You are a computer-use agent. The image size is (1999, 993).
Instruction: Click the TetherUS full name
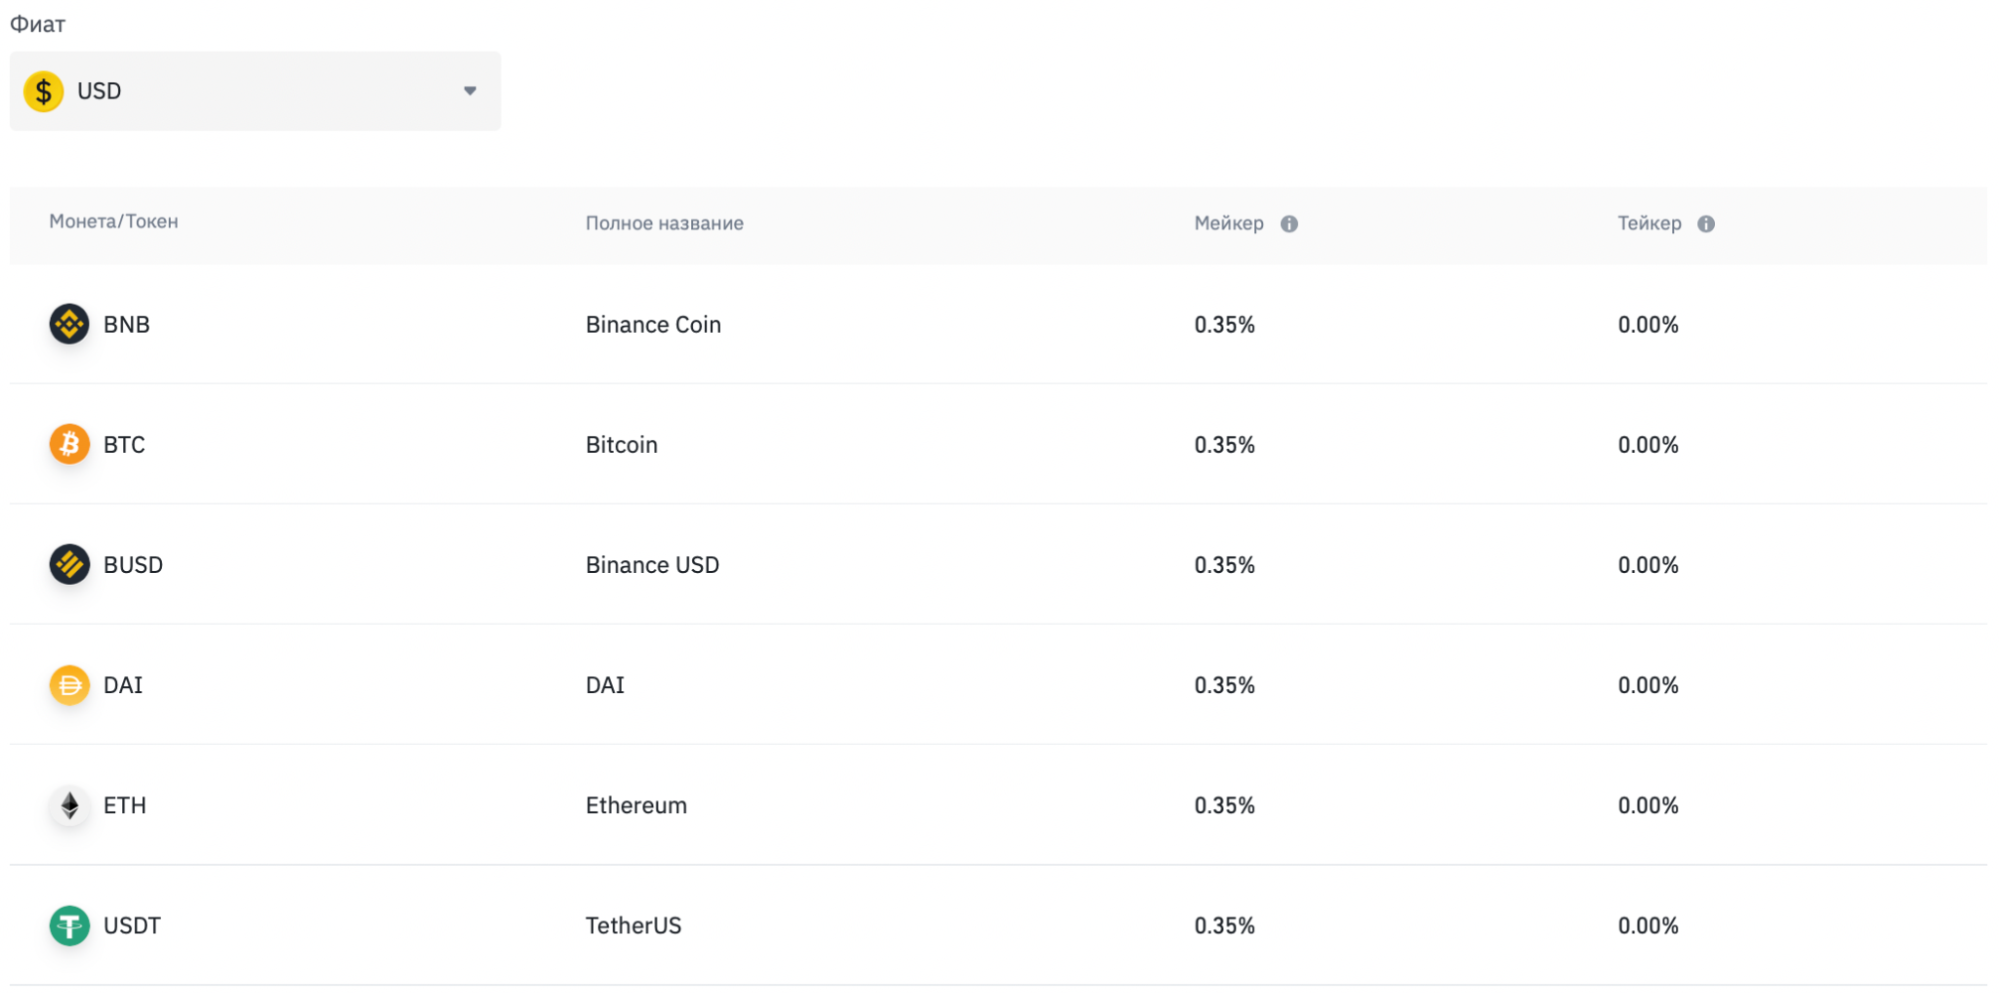[x=633, y=926]
